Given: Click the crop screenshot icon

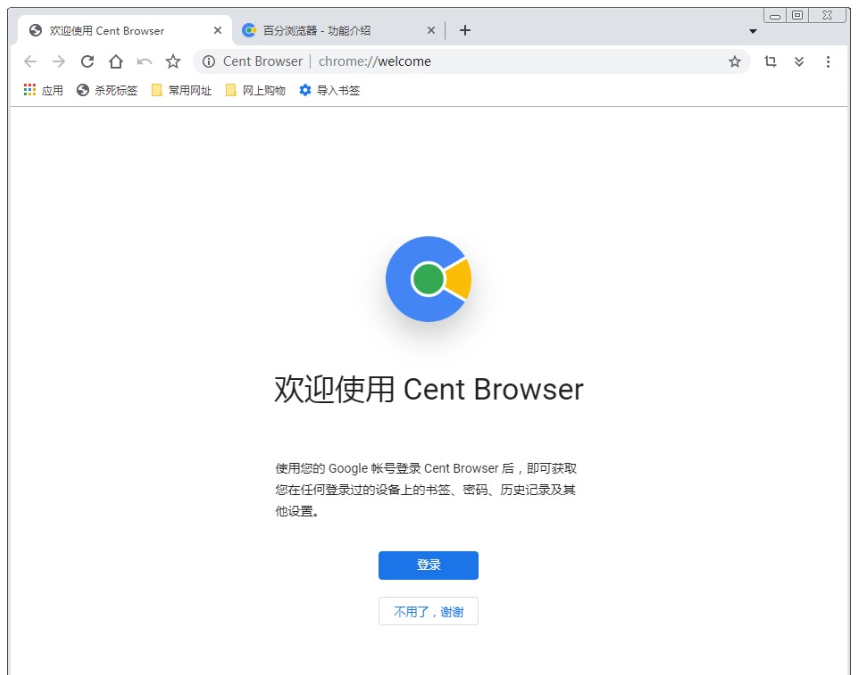Looking at the screenshot, I should tap(771, 61).
